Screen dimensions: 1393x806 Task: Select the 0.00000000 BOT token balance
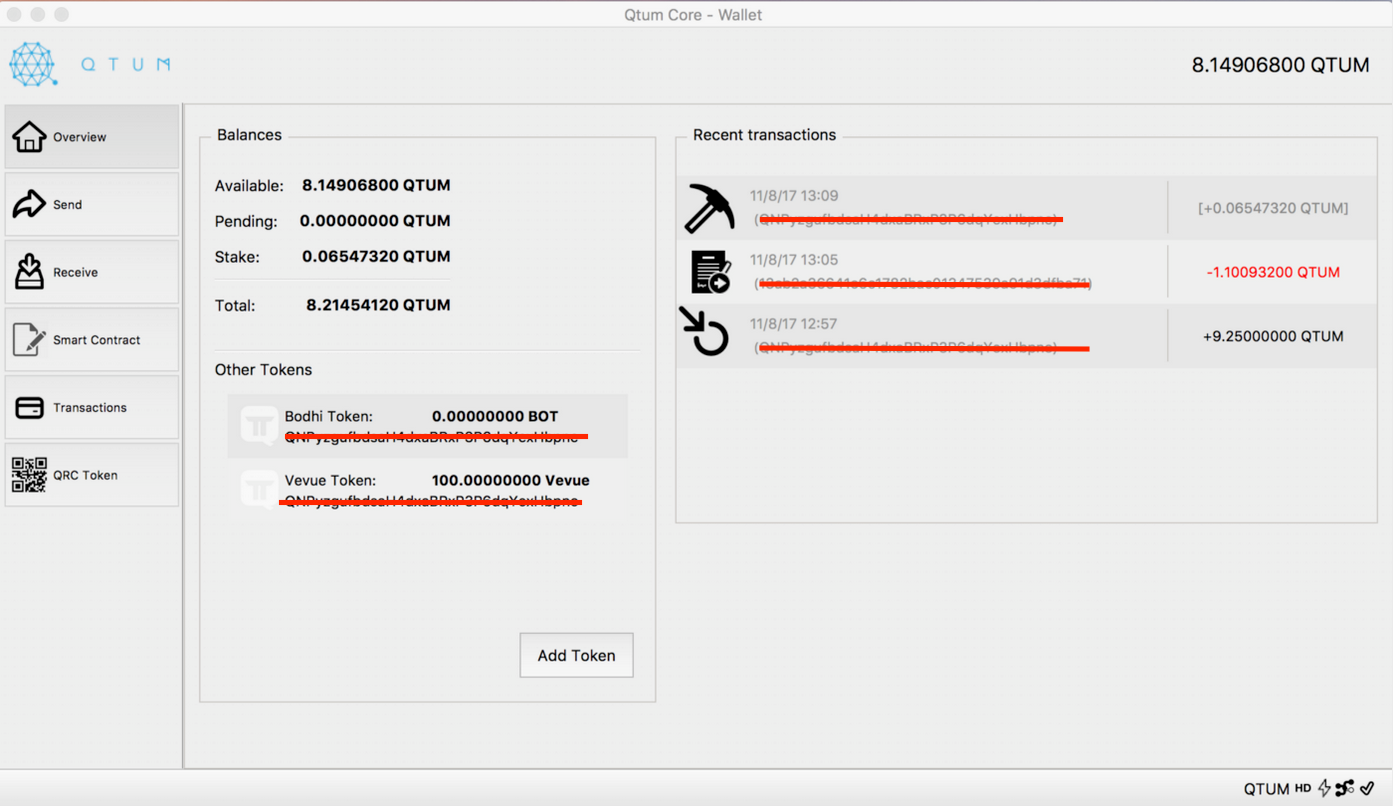click(495, 416)
